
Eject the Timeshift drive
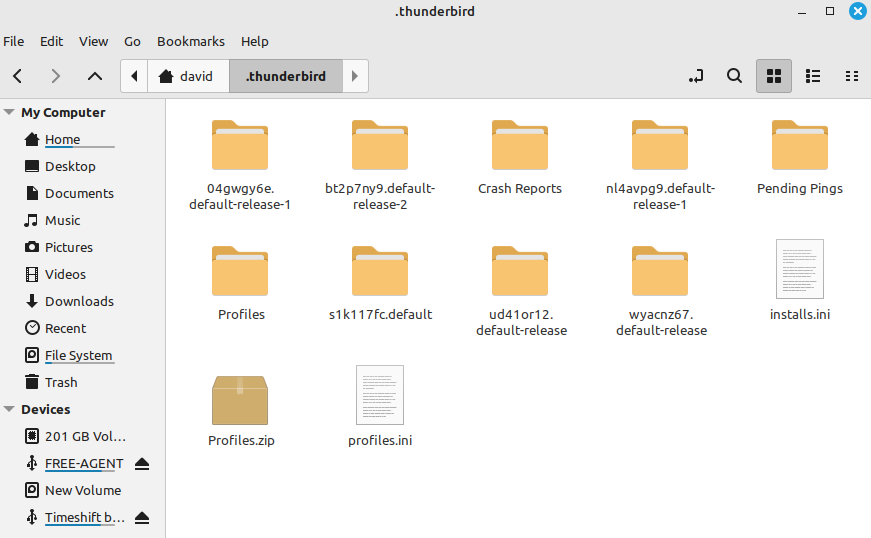pyautogui.click(x=142, y=517)
